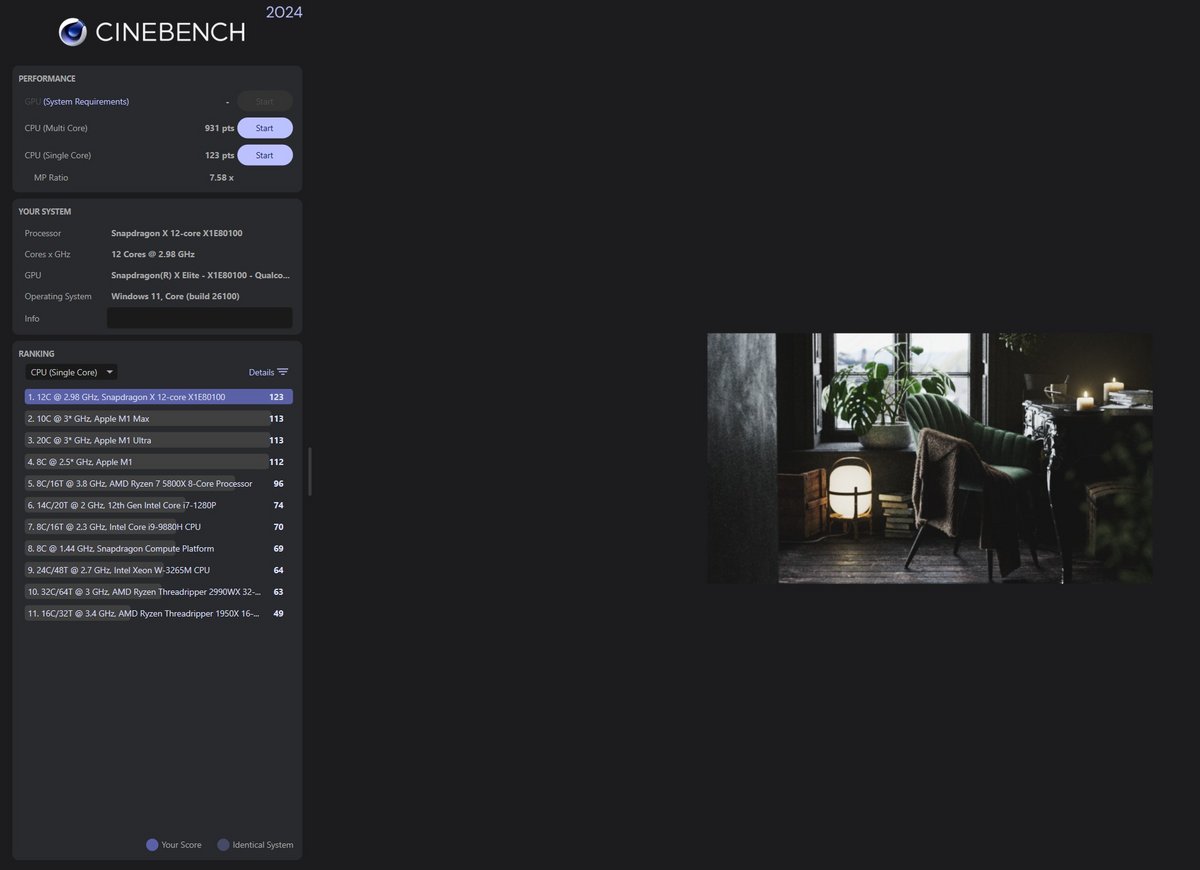Select the Threadripper 1950X ranking row

pos(159,614)
